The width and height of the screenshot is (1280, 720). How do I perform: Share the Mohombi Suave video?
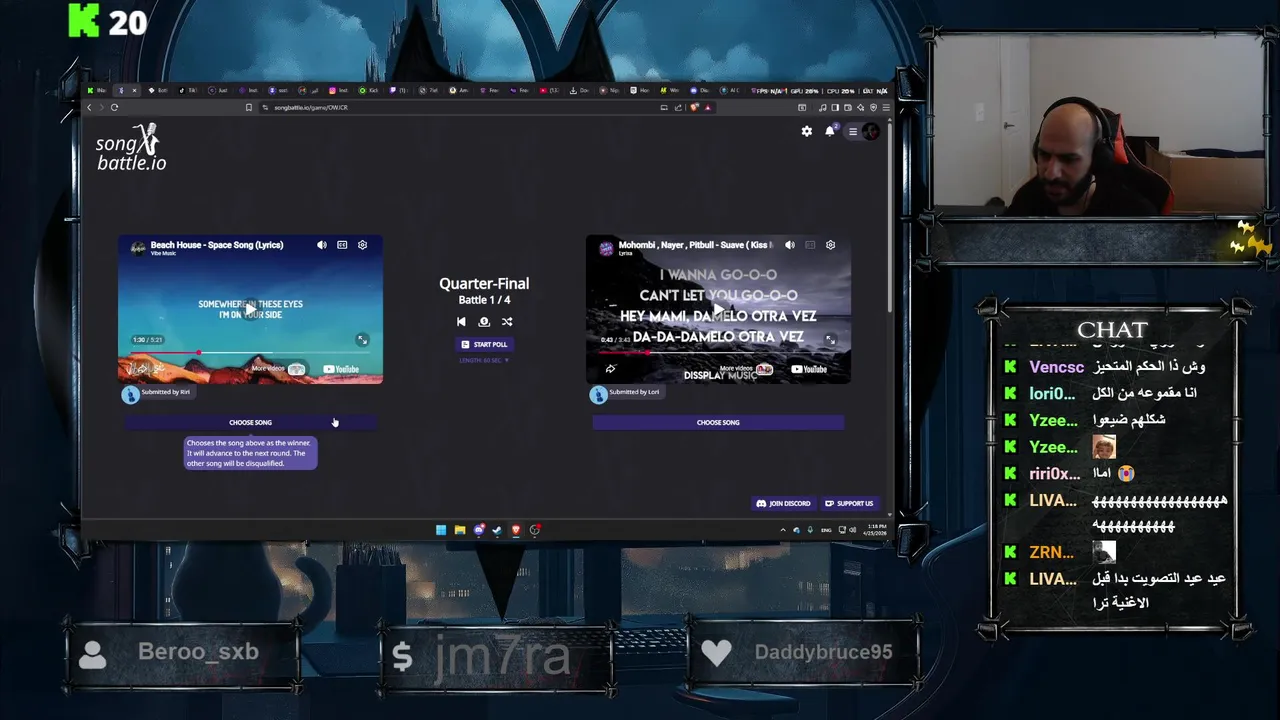pos(611,369)
